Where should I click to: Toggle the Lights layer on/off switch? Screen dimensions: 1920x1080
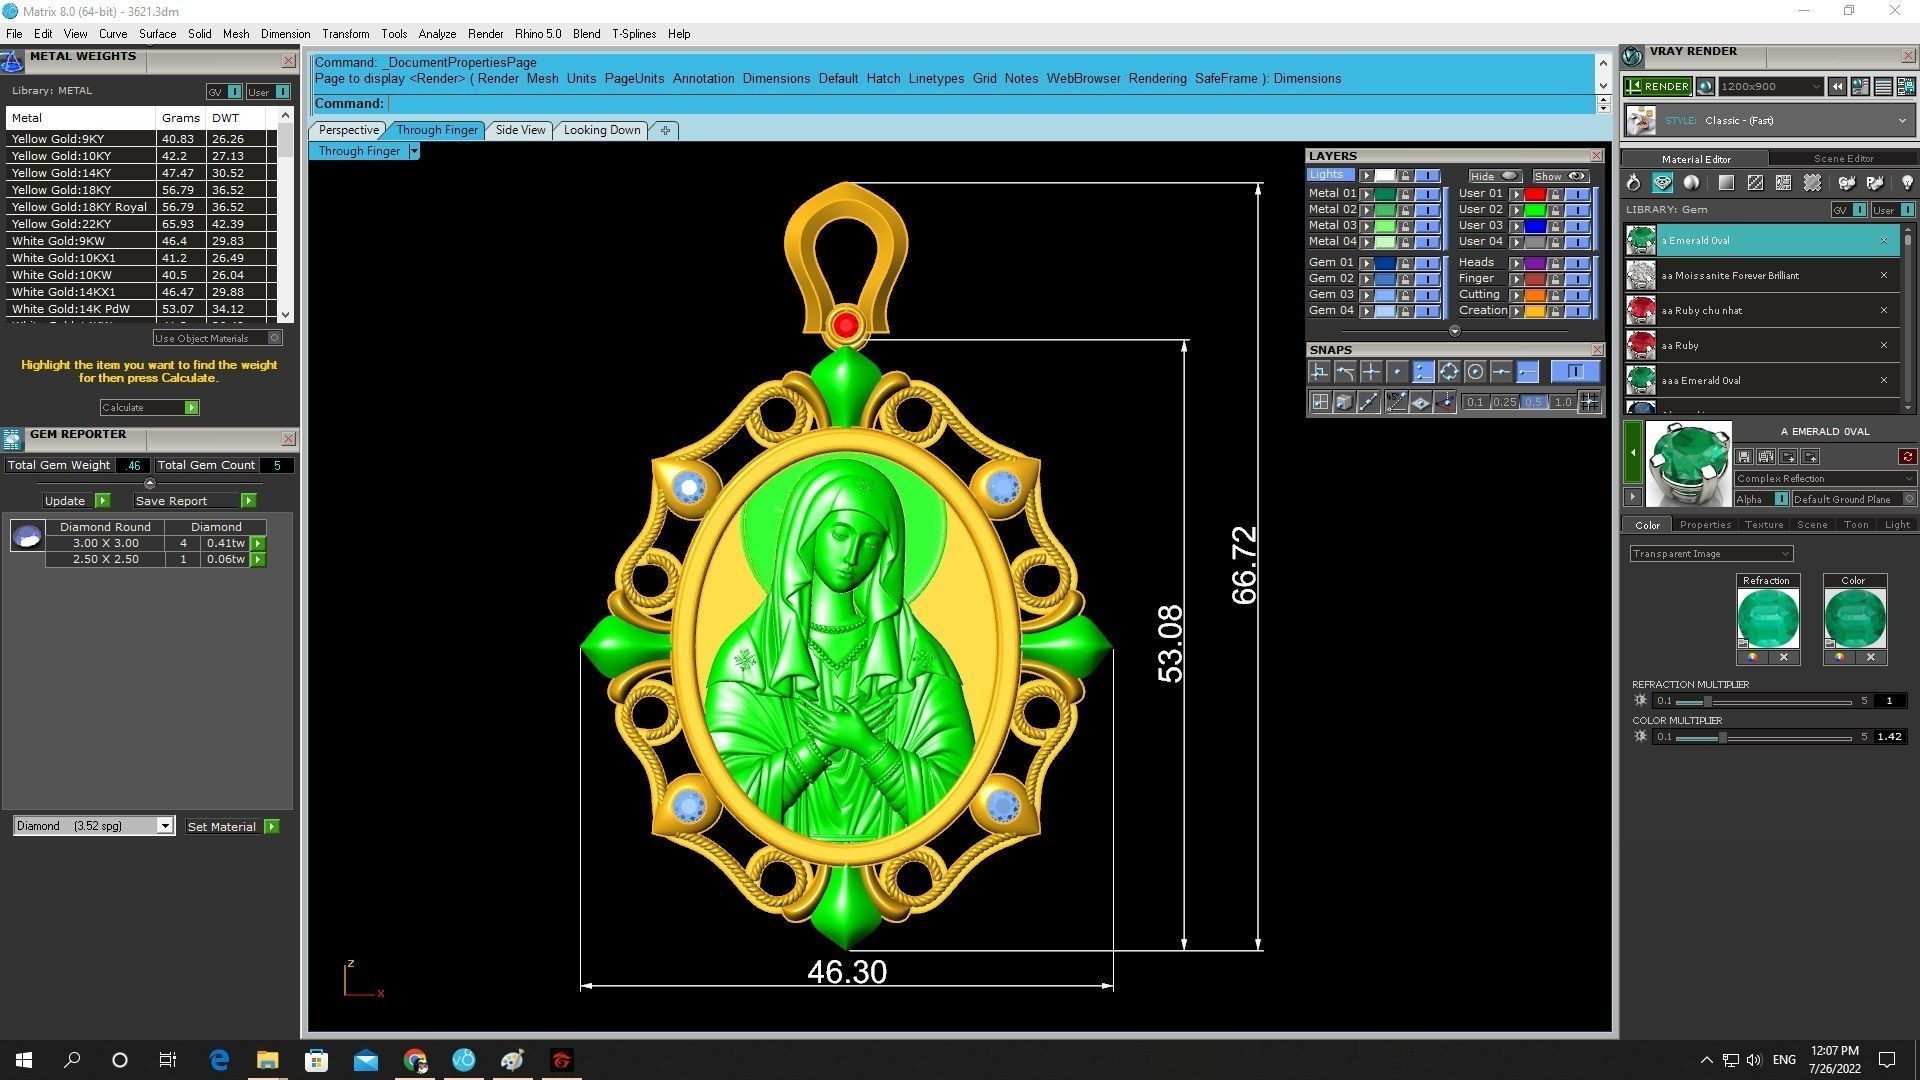[x=1427, y=176]
